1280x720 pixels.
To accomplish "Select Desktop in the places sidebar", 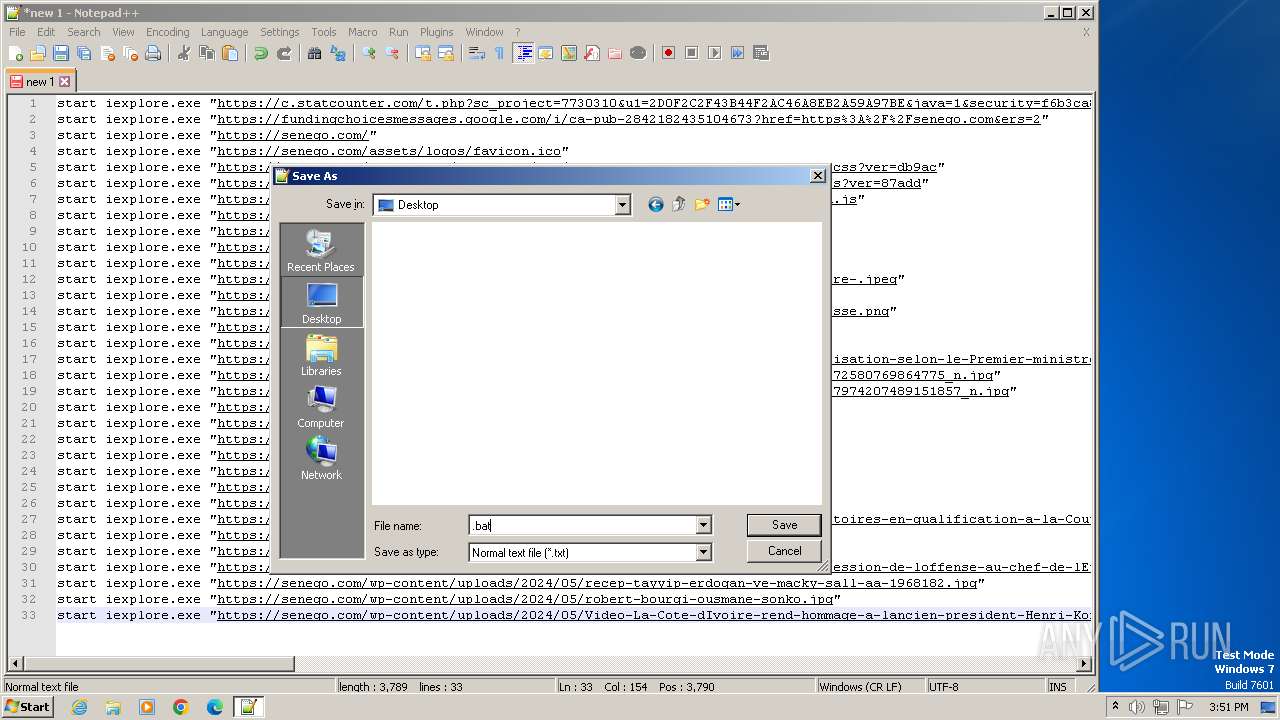I will coord(321,302).
